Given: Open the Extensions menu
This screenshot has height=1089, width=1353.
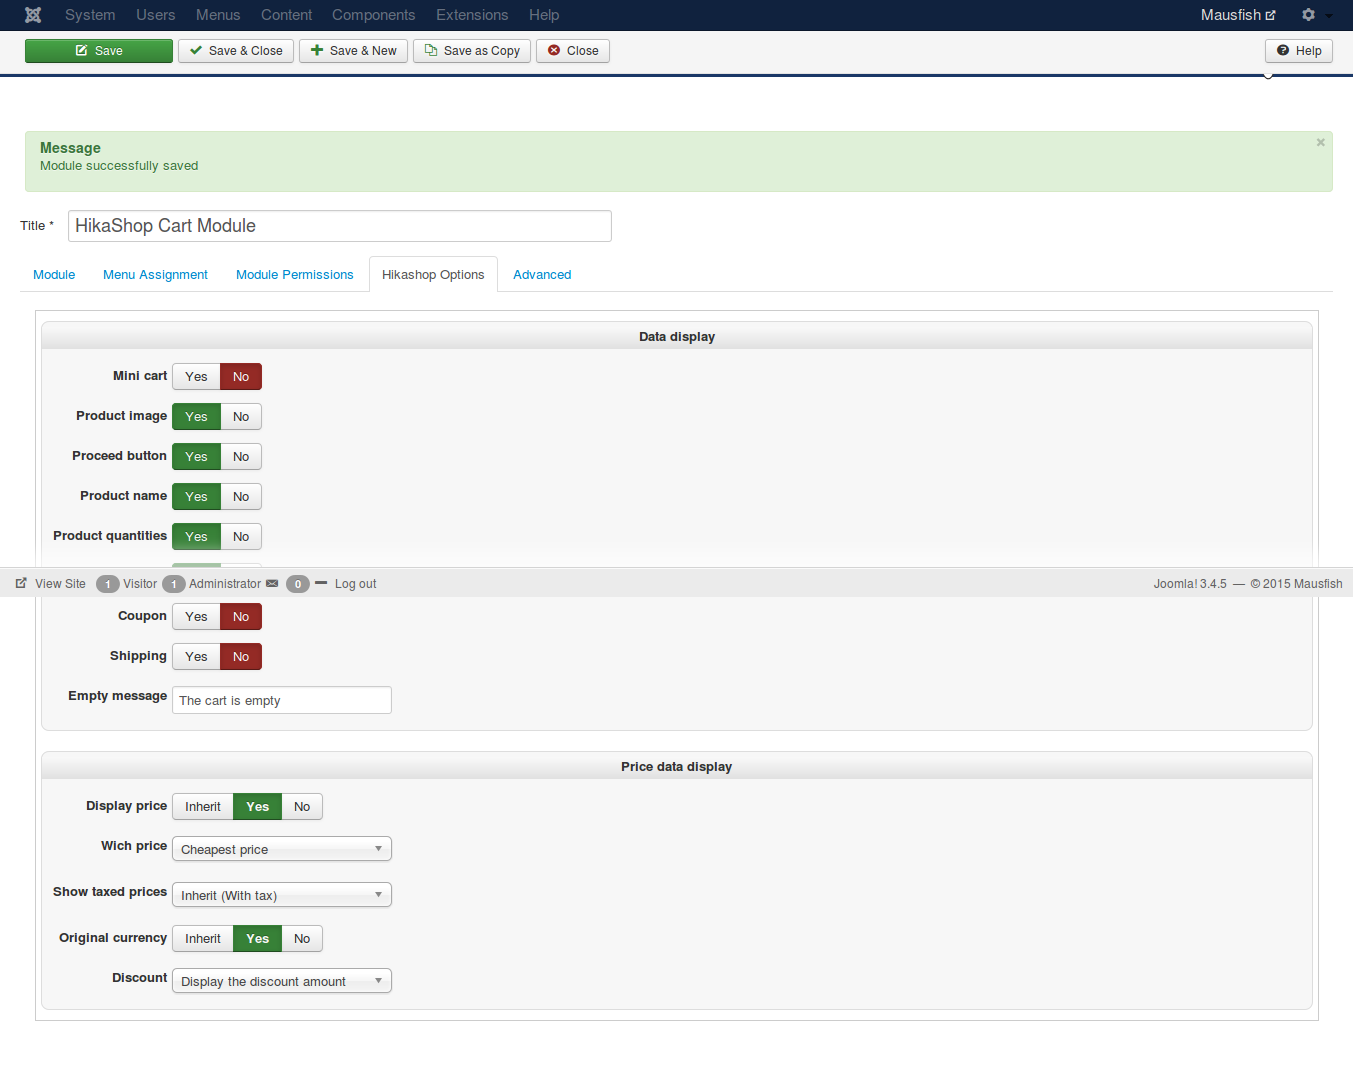Looking at the screenshot, I should coord(472,15).
